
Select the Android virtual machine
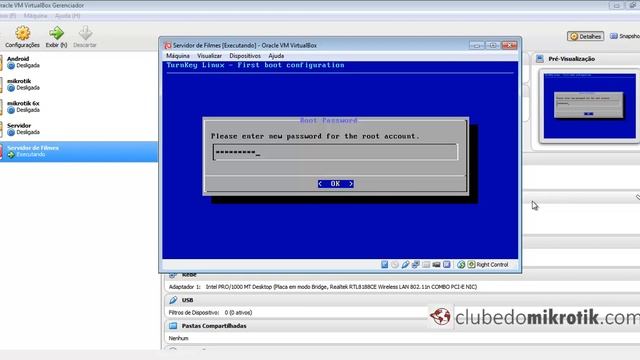(x=78, y=62)
